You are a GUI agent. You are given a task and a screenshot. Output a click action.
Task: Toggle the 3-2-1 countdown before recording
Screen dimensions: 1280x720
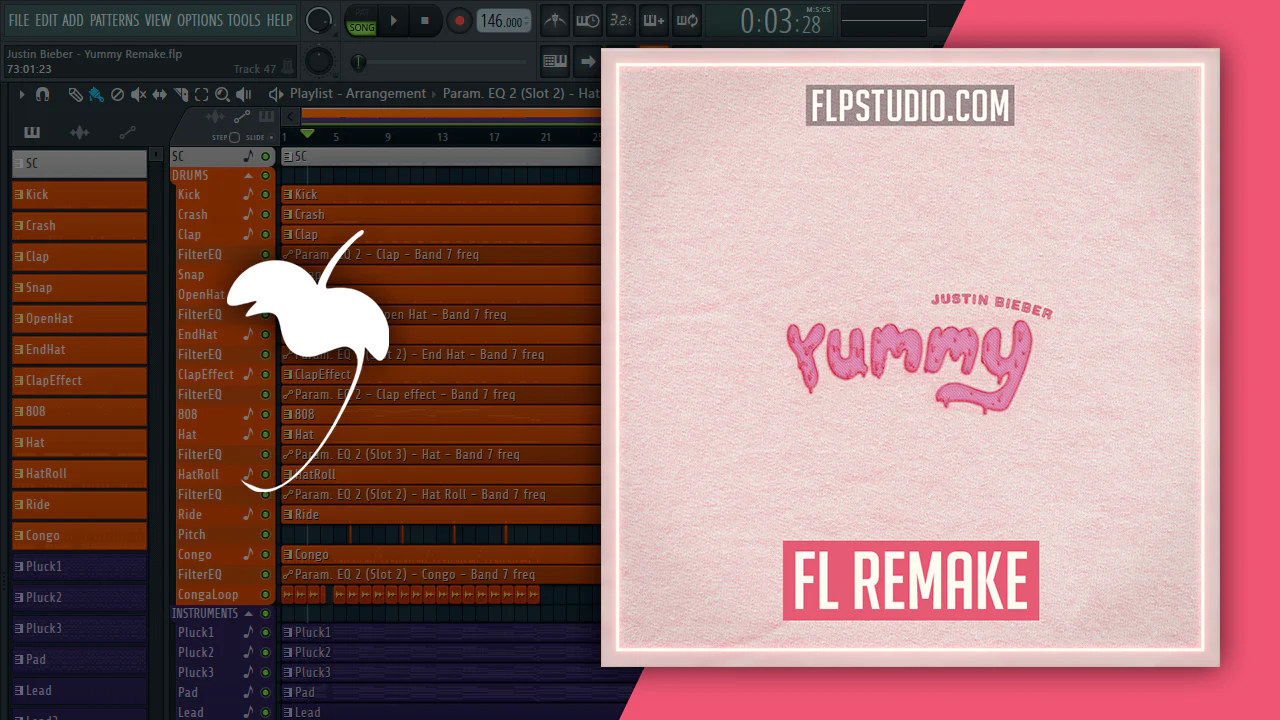621,20
